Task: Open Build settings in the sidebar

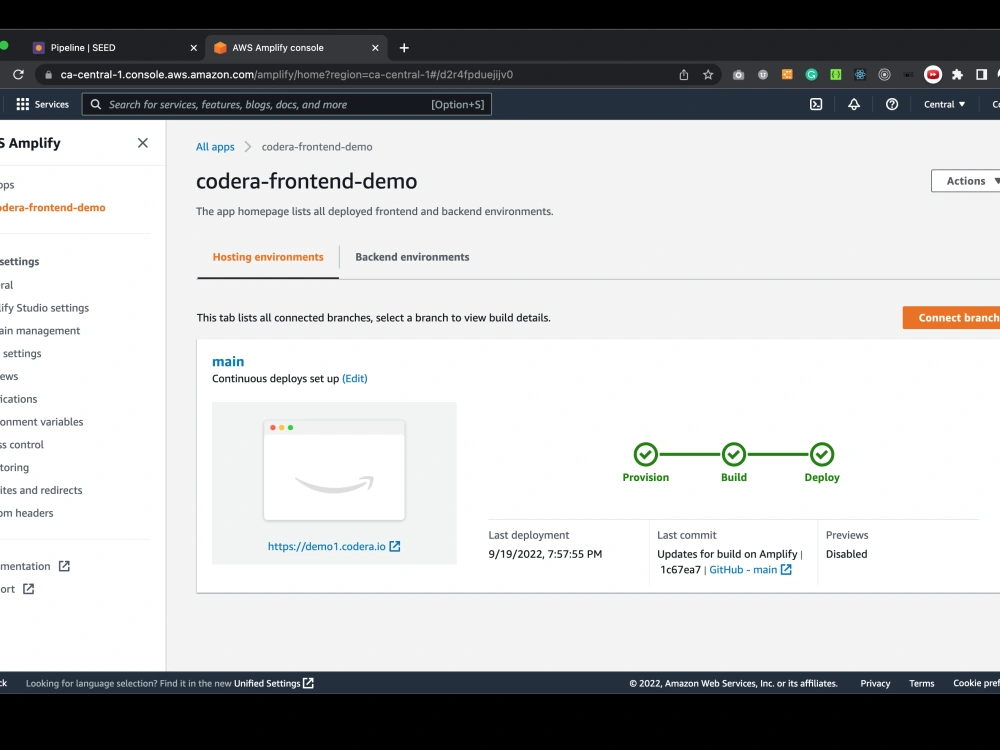Action: 21,353
